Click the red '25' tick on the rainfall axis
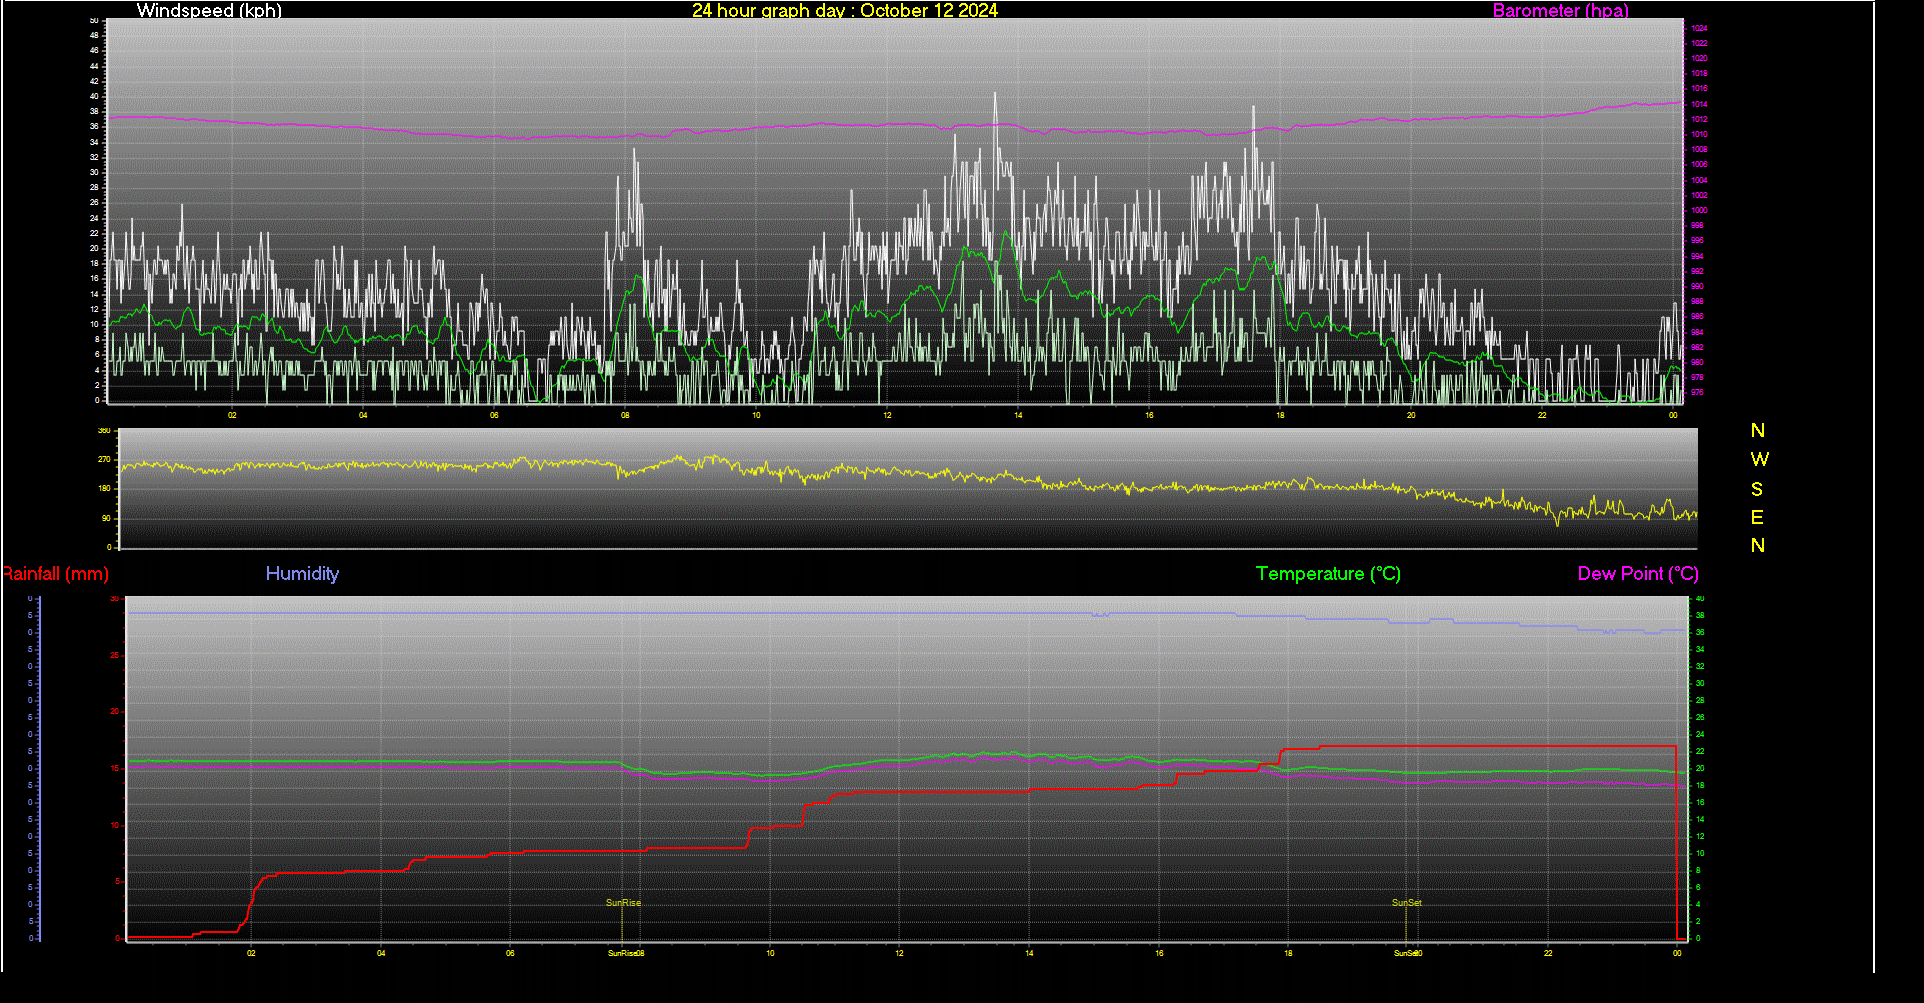The height and width of the screenshot is (1003, 1924). click(x=115, y=655)
